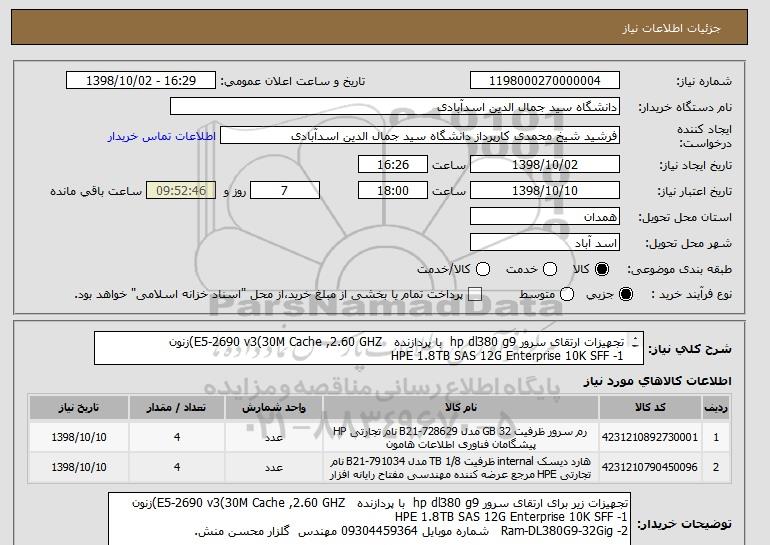The height and width of the screenshot is (545, 770).
Task: Click the واحد شمارش column header
Action: 274,408
